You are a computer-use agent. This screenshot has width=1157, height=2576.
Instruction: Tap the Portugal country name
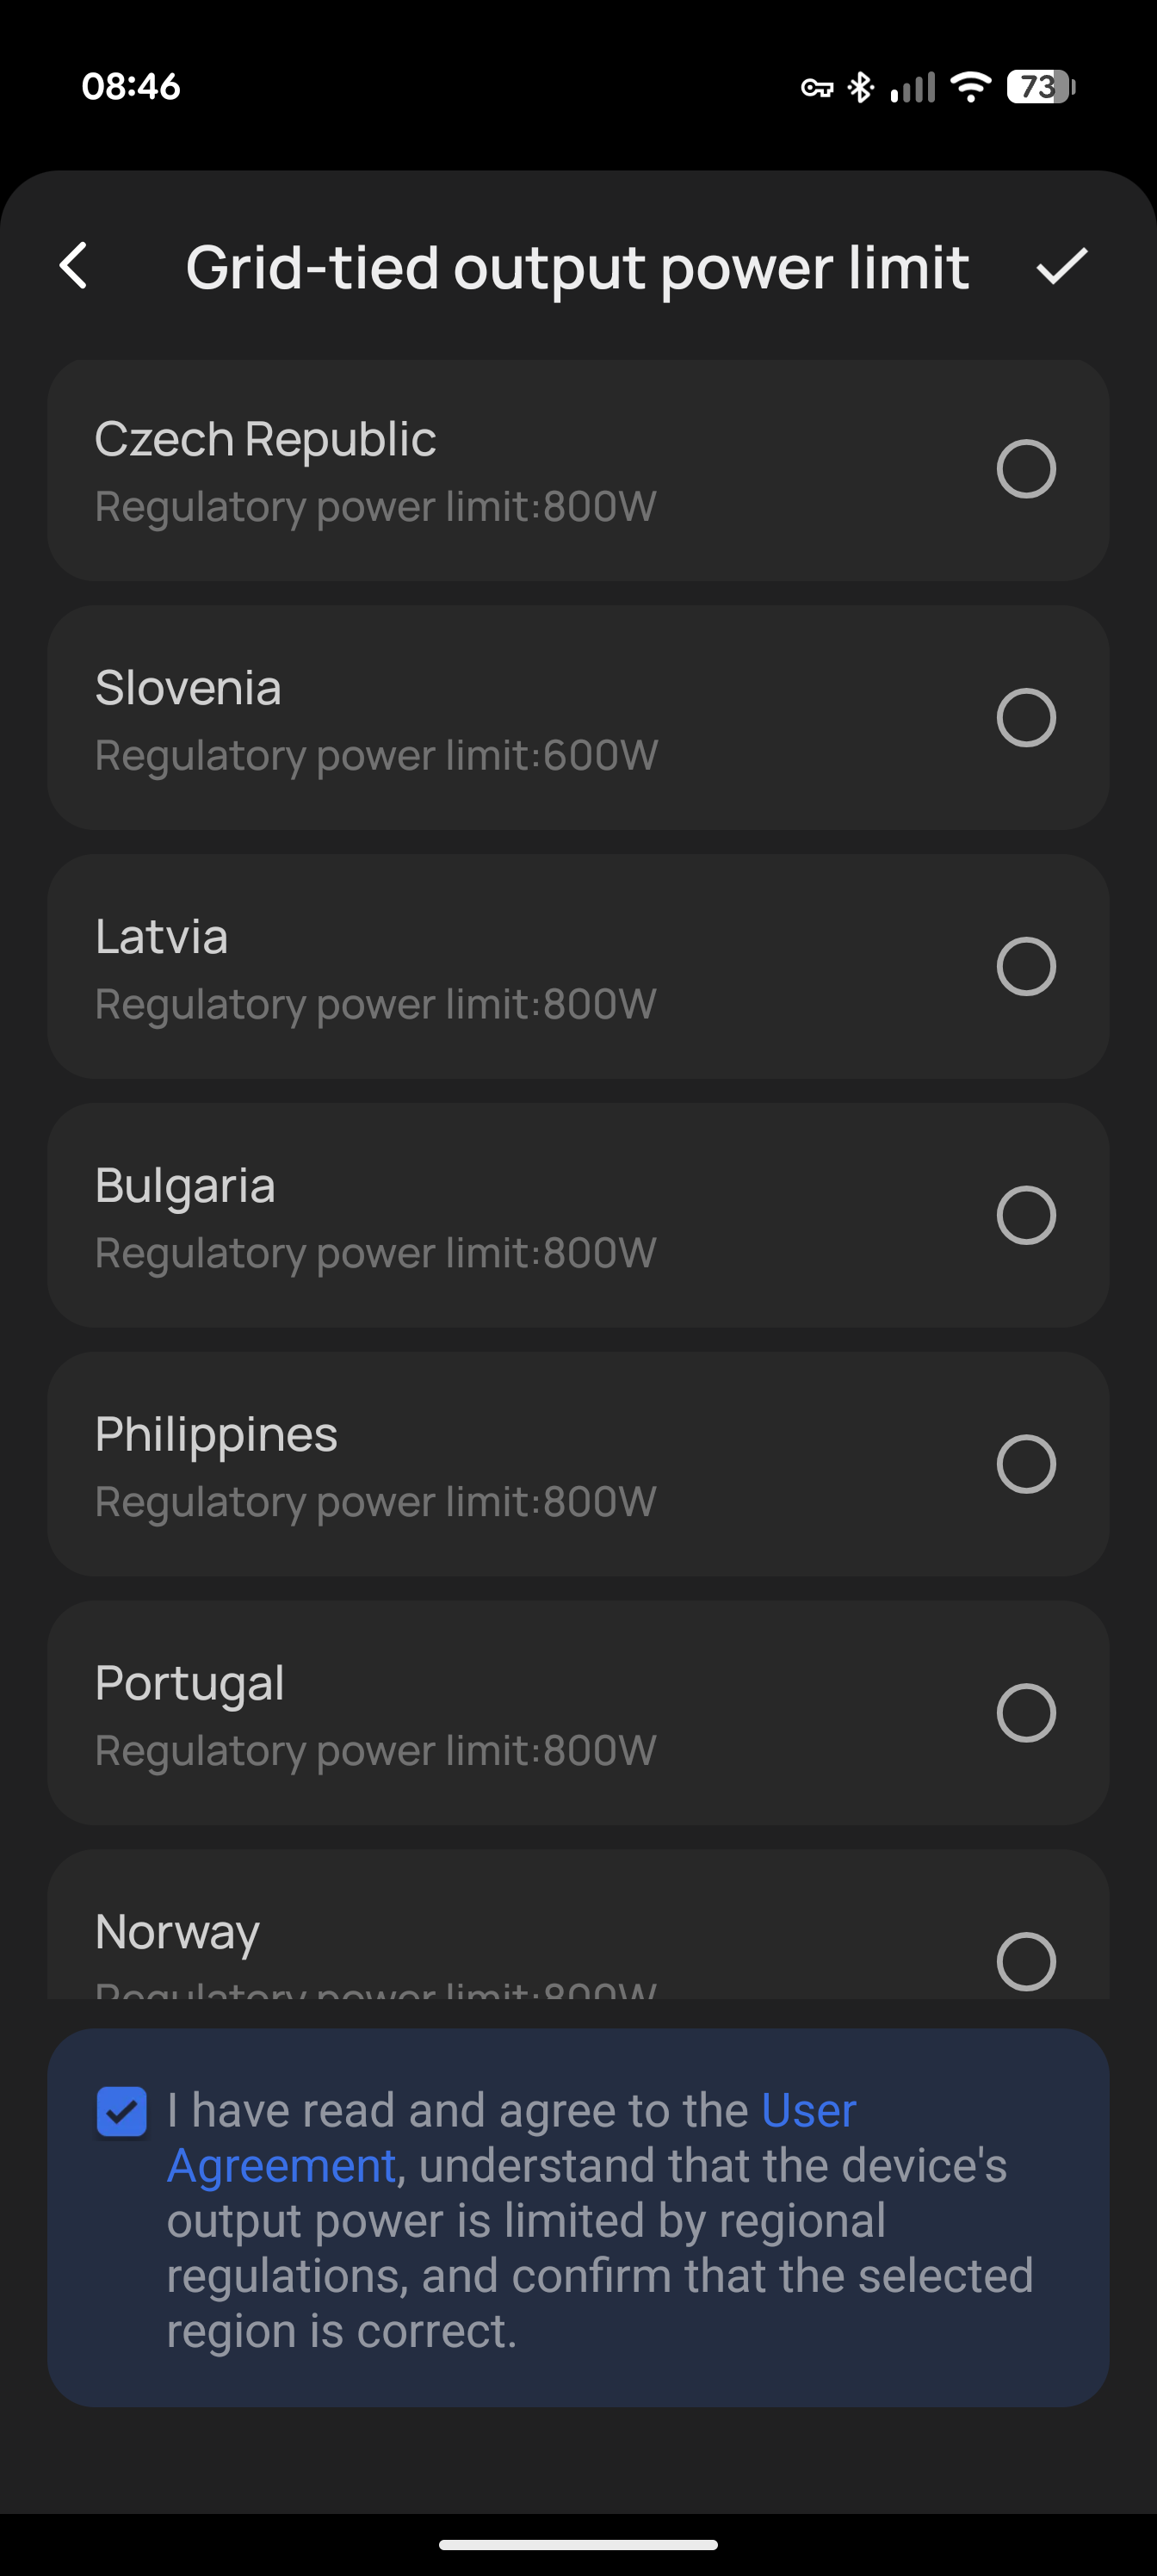click(190, 1683)
